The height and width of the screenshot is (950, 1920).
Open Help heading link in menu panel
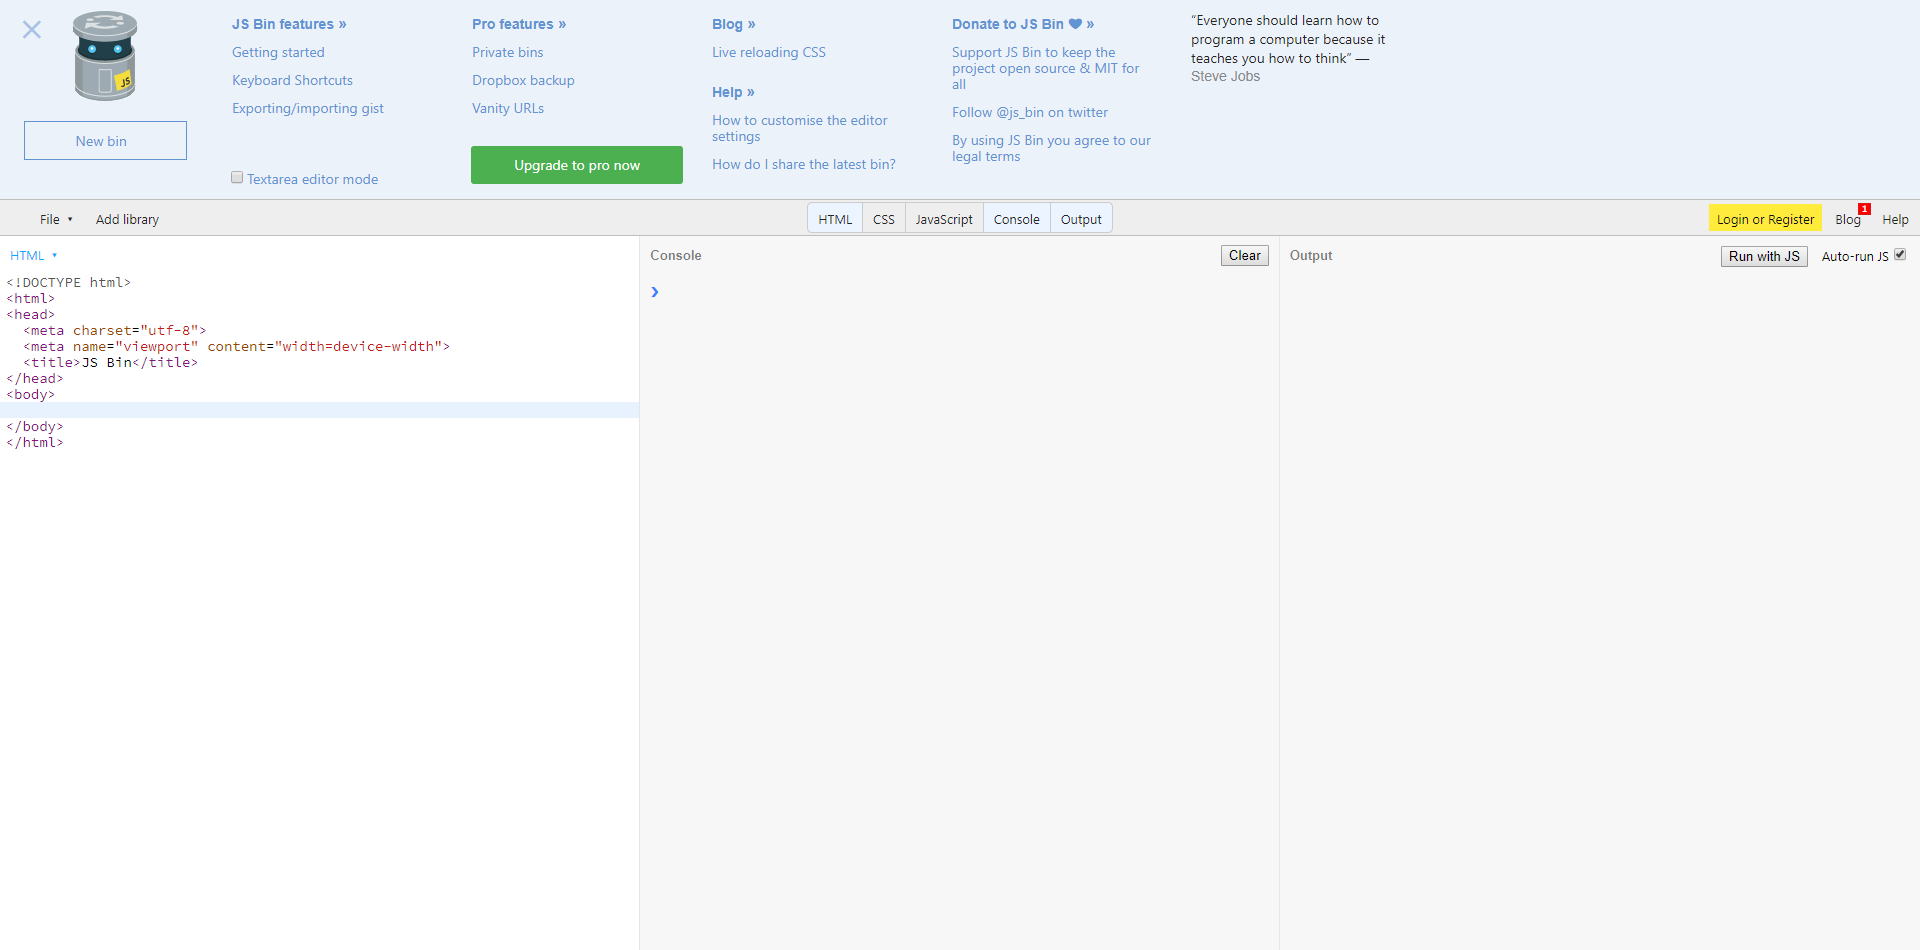pyautogui.click(x=733, y=92)
